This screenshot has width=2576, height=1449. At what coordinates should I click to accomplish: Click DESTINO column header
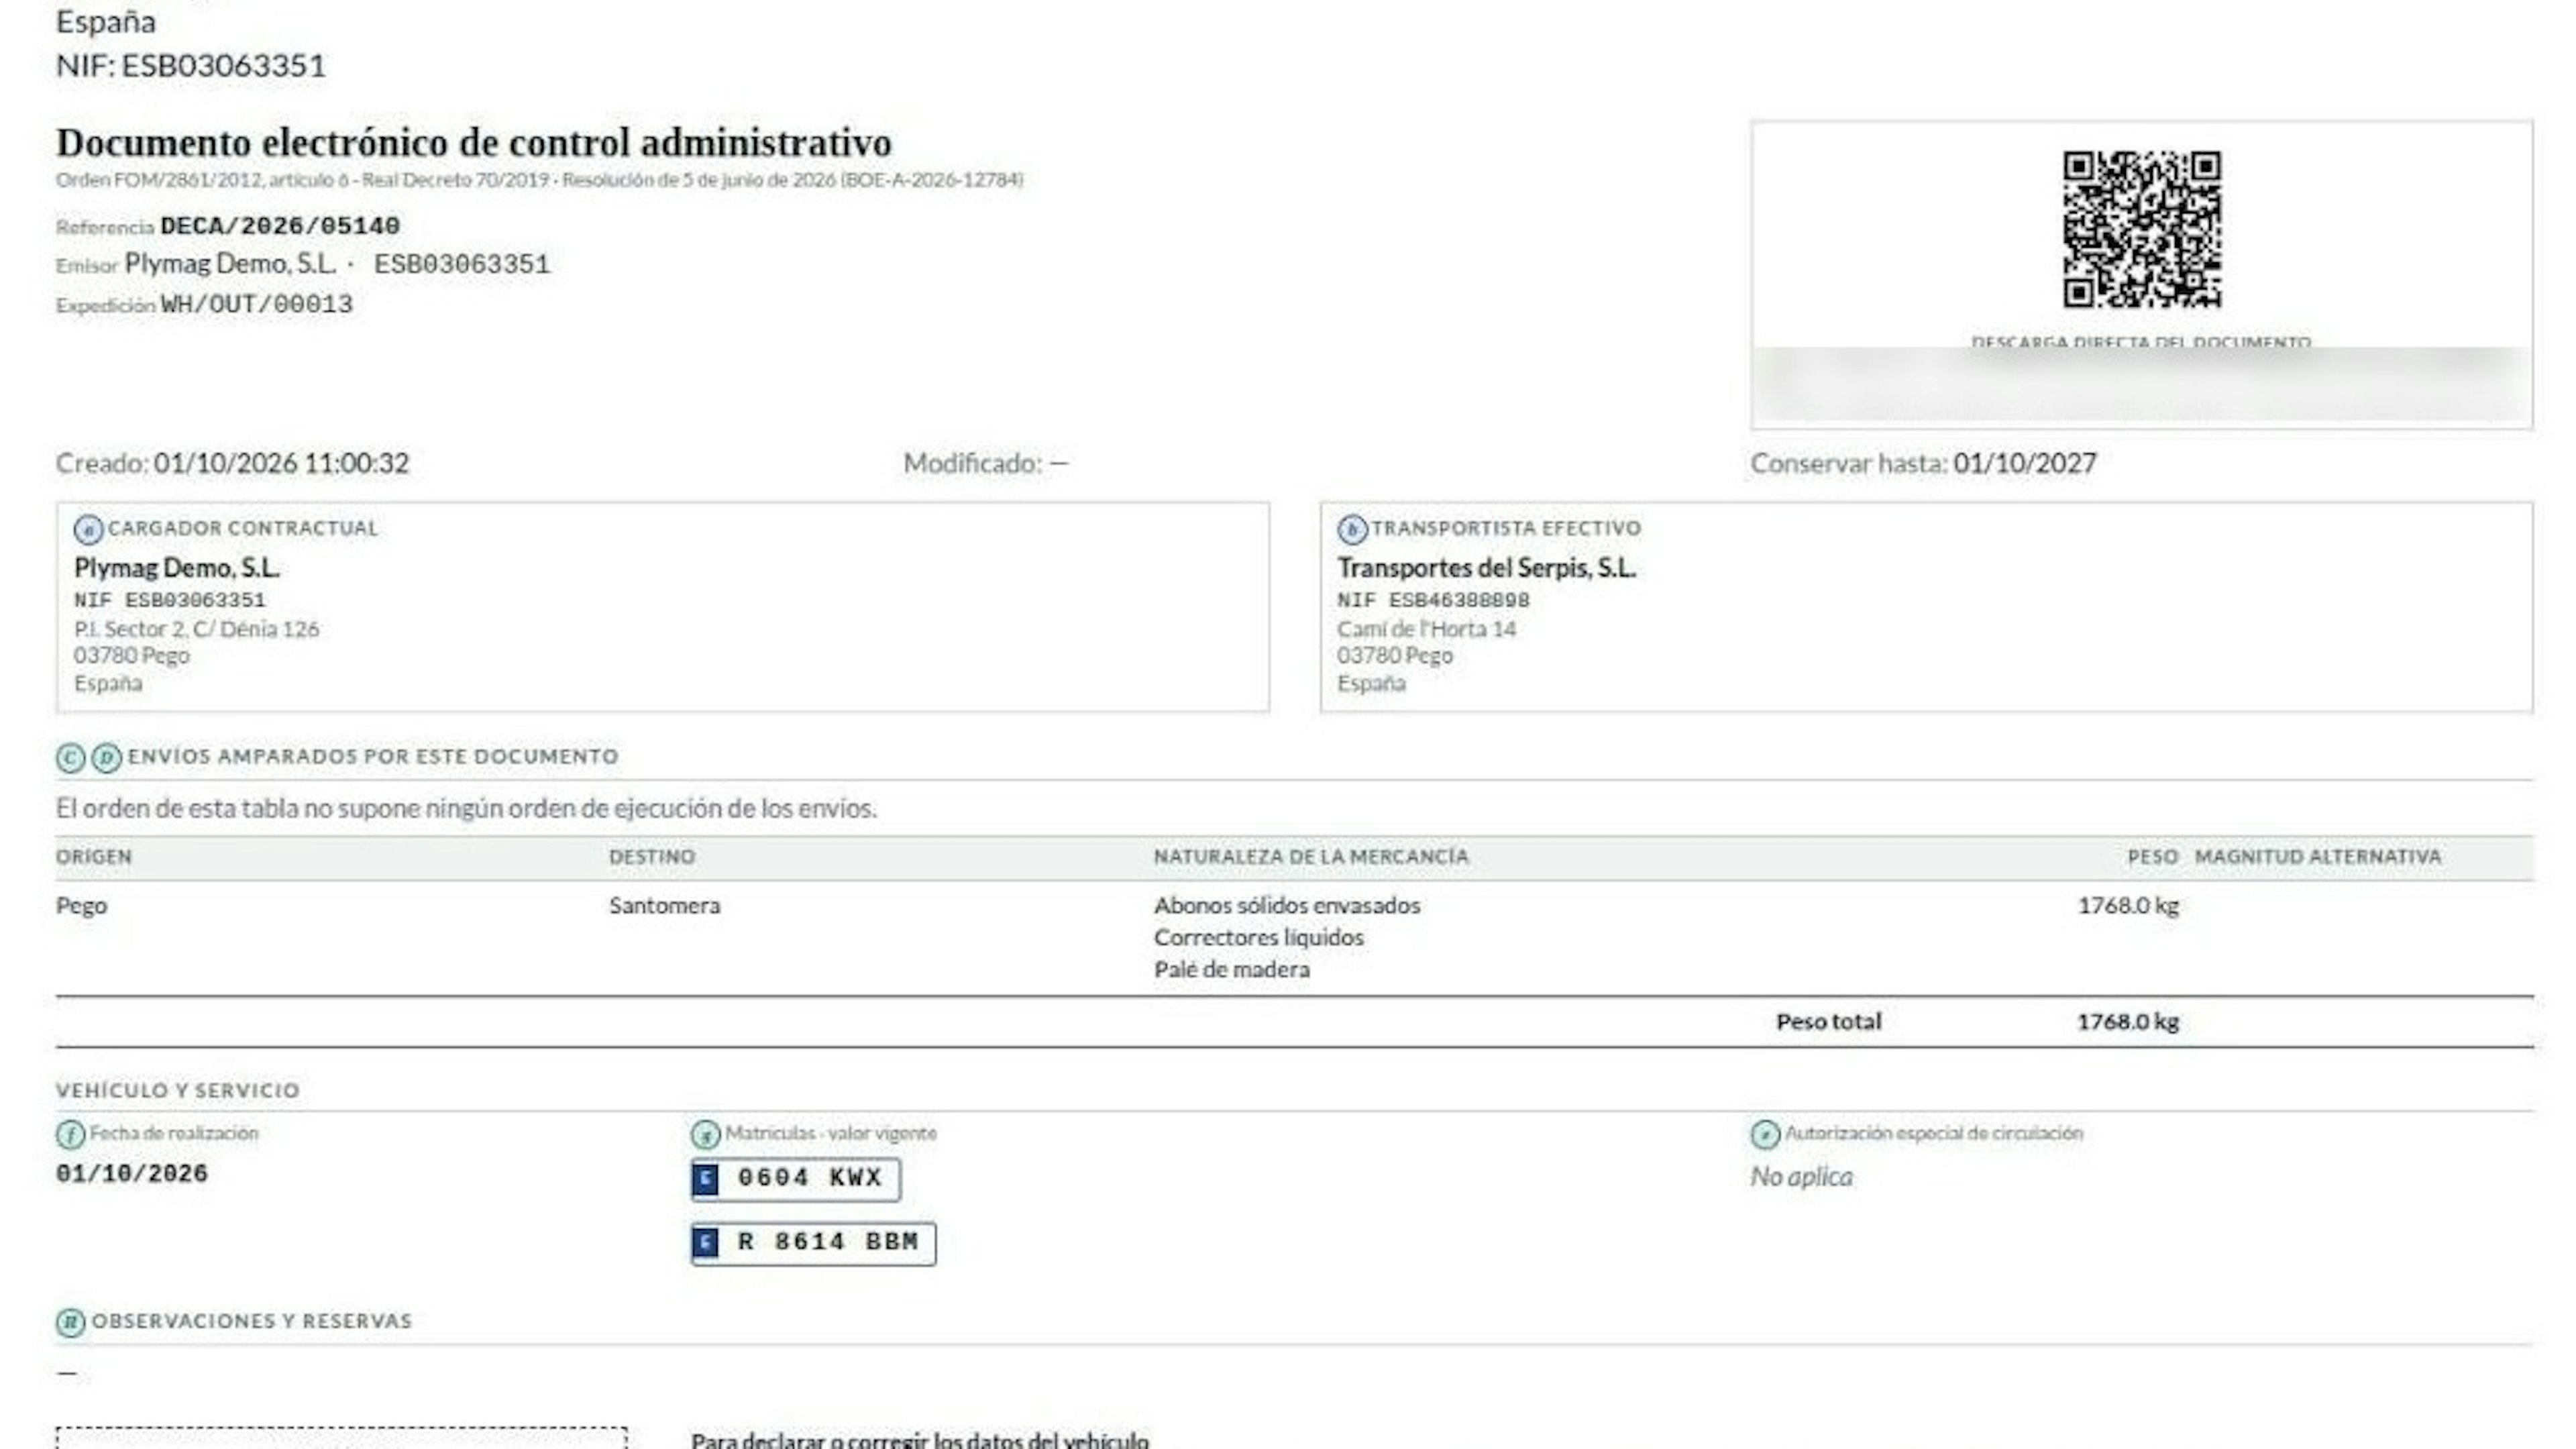pos(652,857)
